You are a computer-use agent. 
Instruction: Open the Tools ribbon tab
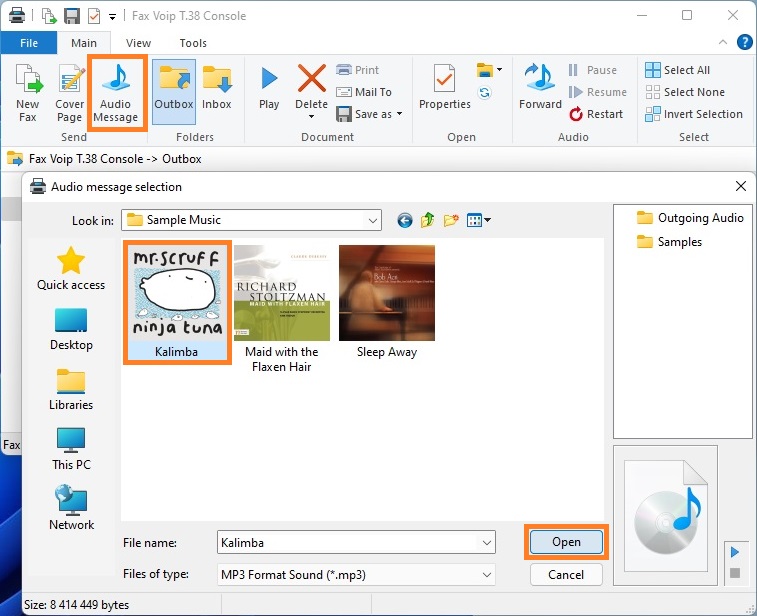click(193, 43)
